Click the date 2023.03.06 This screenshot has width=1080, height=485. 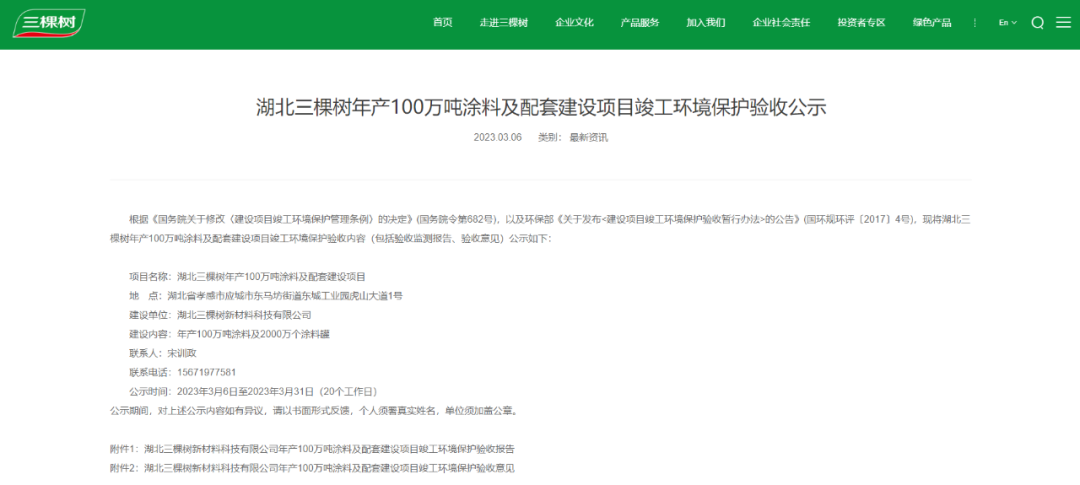[497, 138]
